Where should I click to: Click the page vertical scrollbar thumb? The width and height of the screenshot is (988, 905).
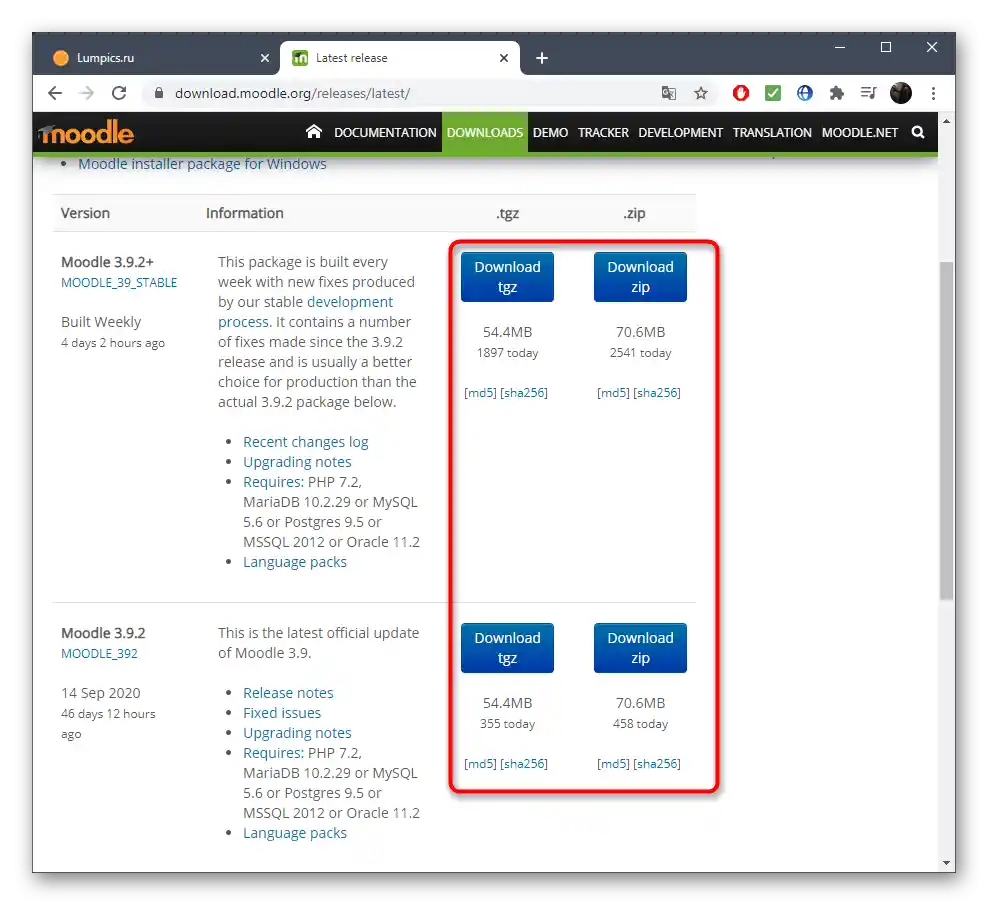(946, 430)
